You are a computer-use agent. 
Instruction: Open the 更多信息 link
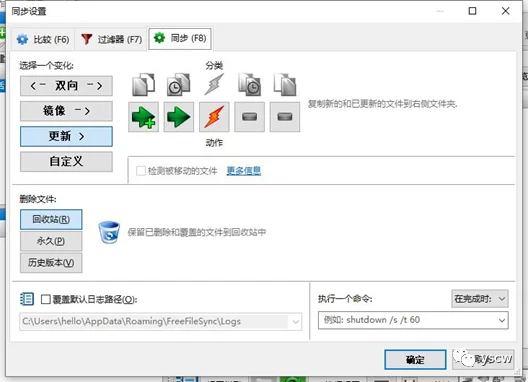[x=244, y=171]
